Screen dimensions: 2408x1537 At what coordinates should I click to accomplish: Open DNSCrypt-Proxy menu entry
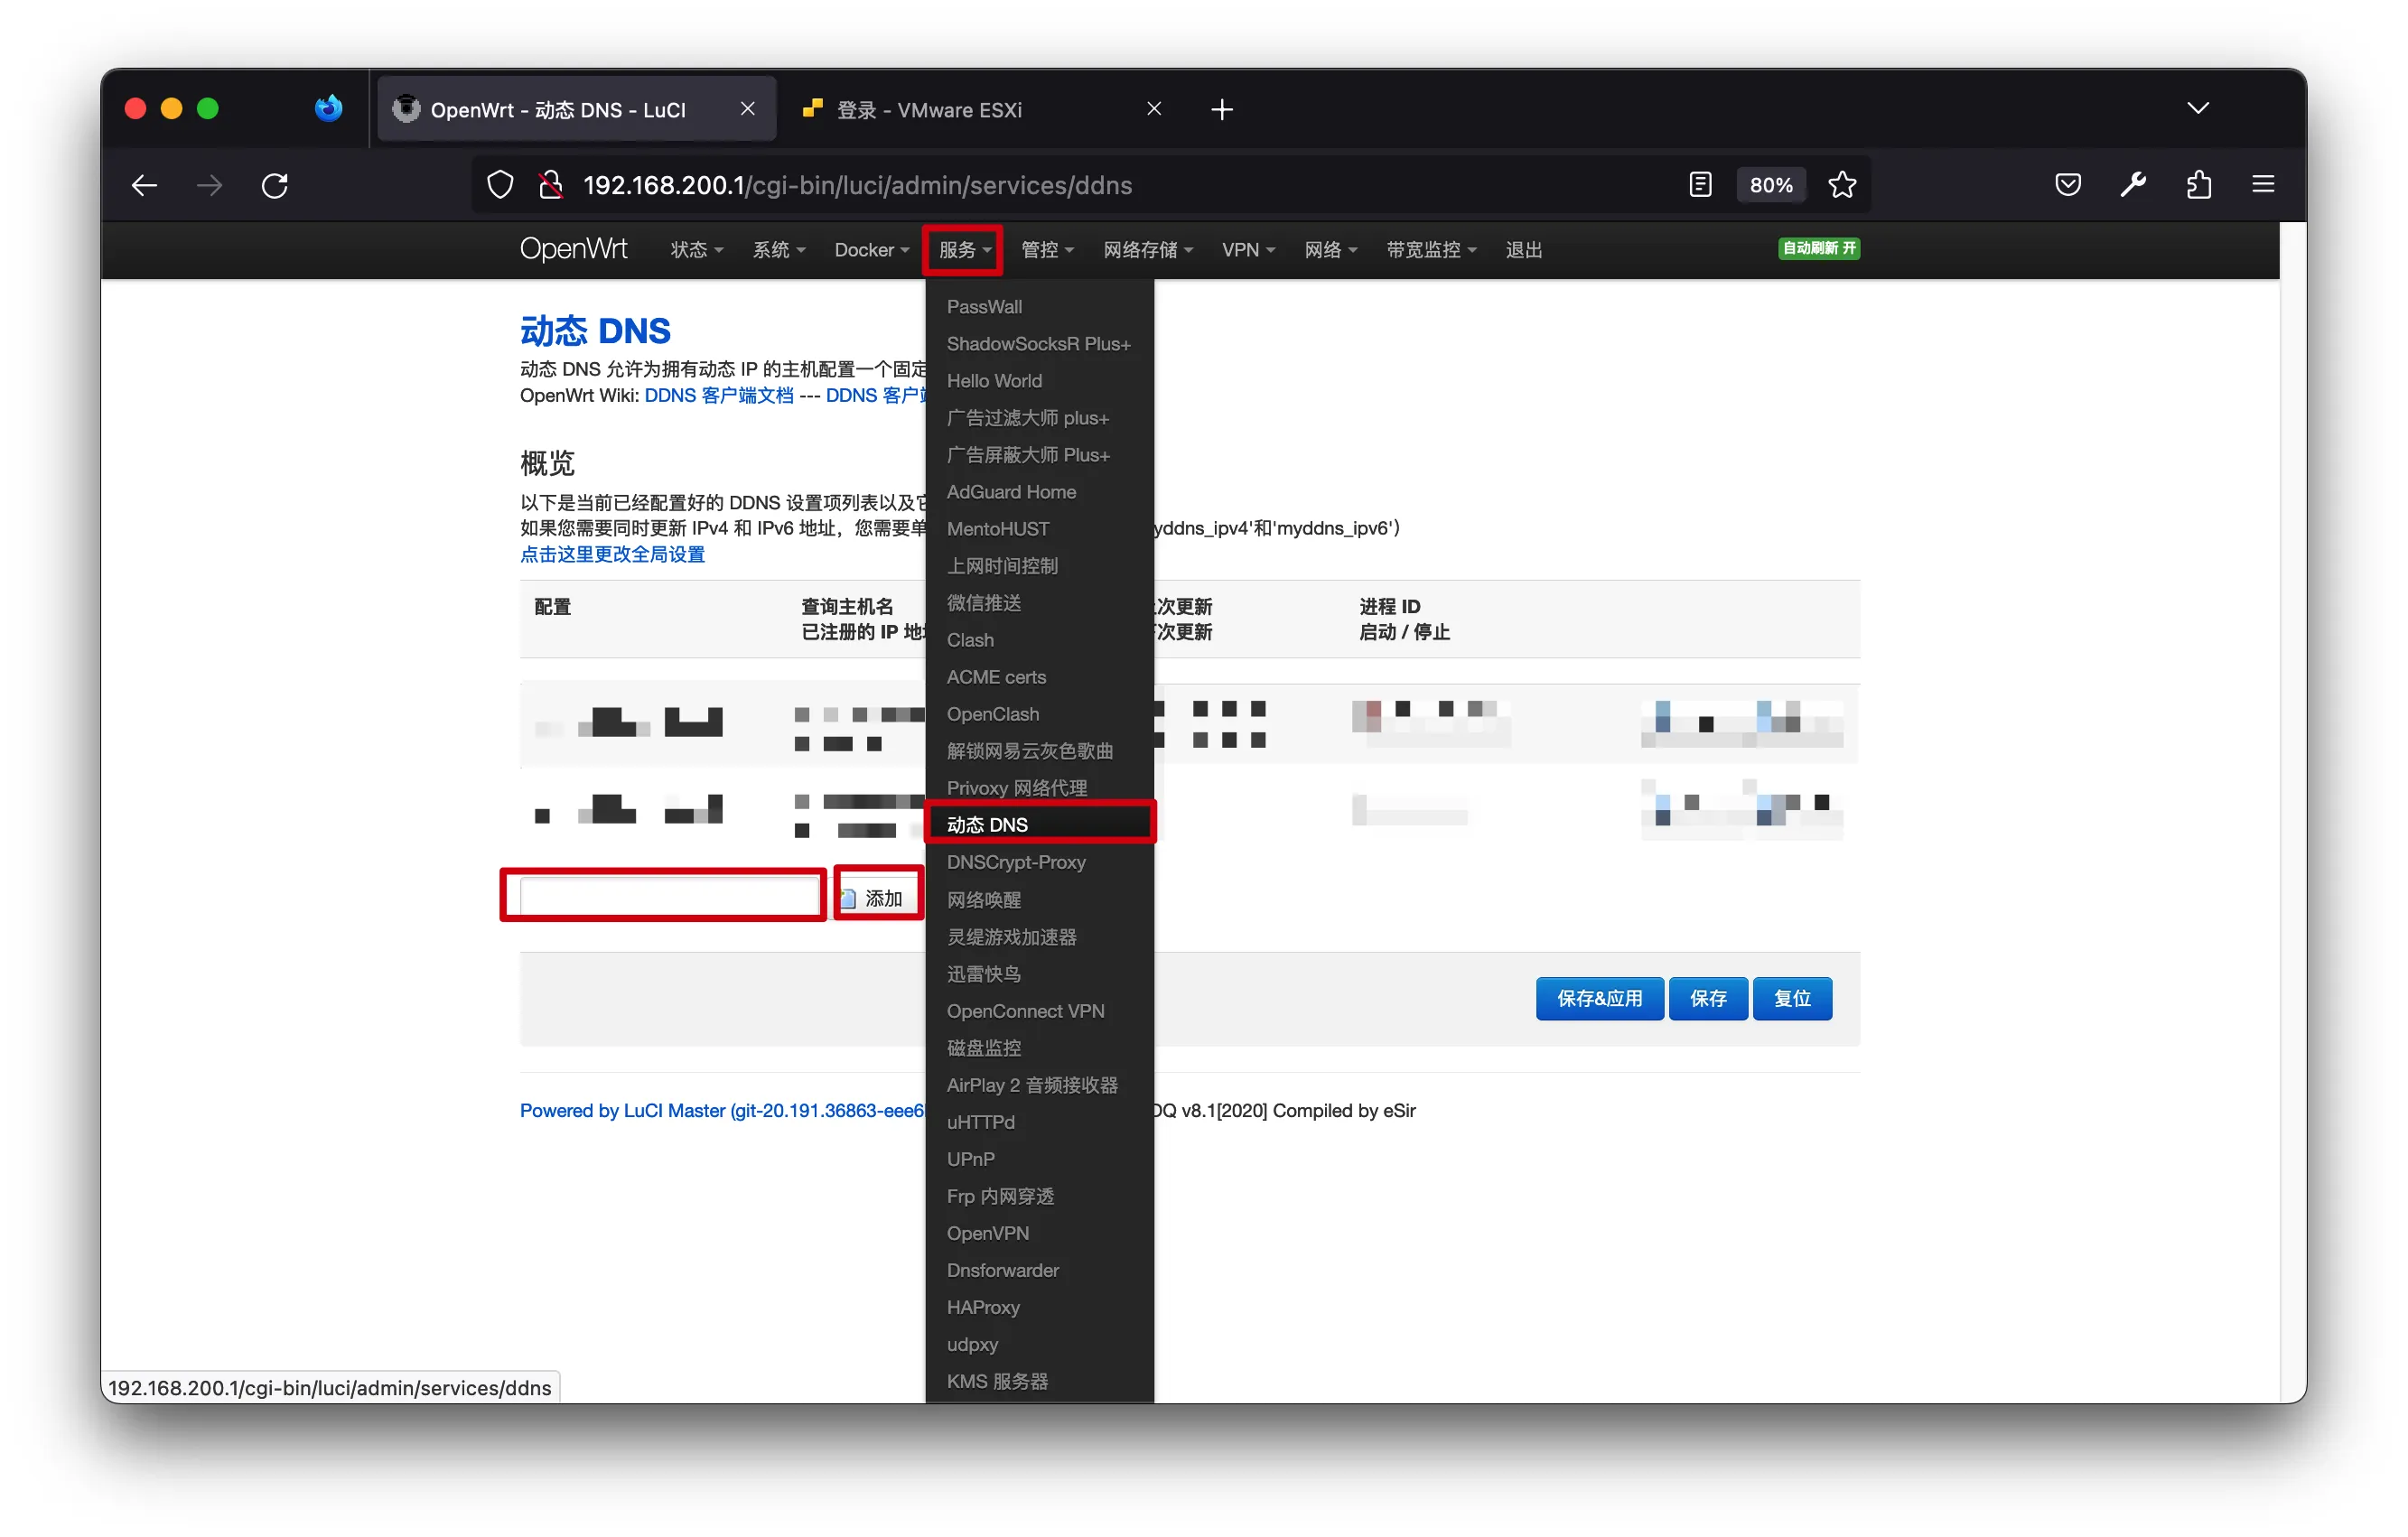(1039, 862)
